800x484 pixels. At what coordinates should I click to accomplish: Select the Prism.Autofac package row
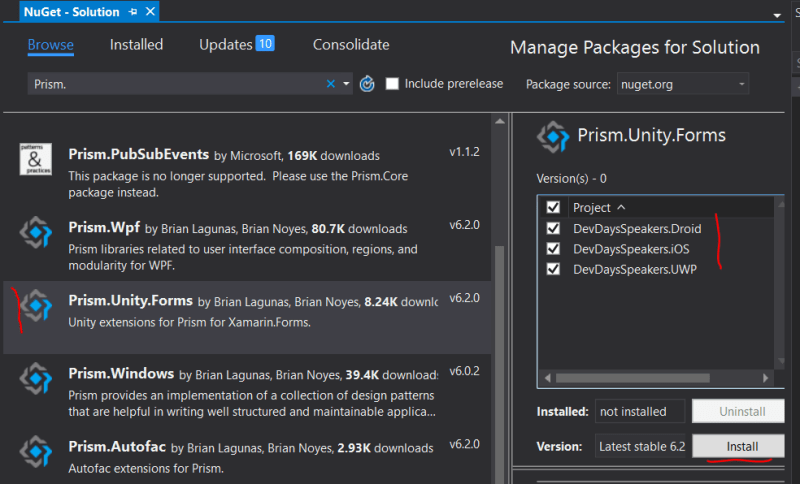[247, 456]
